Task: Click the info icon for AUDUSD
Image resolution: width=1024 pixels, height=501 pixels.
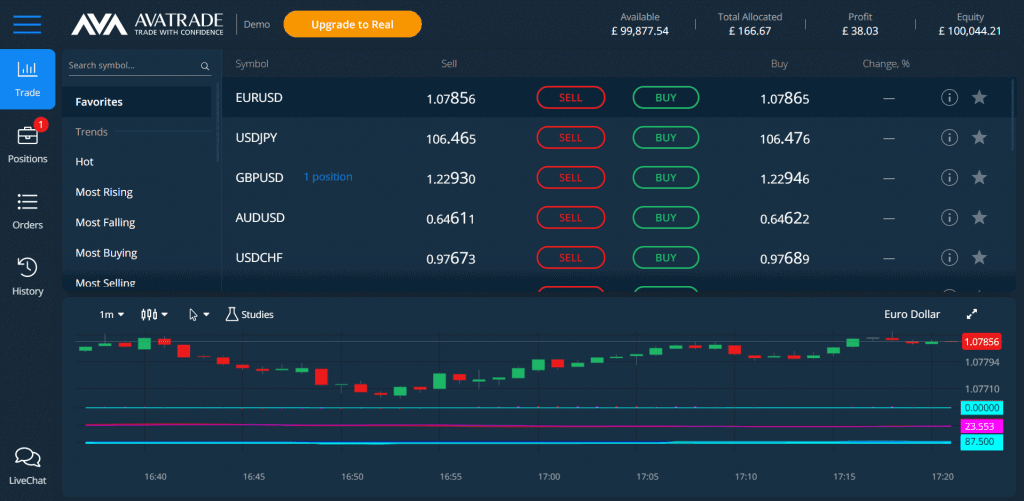Action: (x=950, y=218)
